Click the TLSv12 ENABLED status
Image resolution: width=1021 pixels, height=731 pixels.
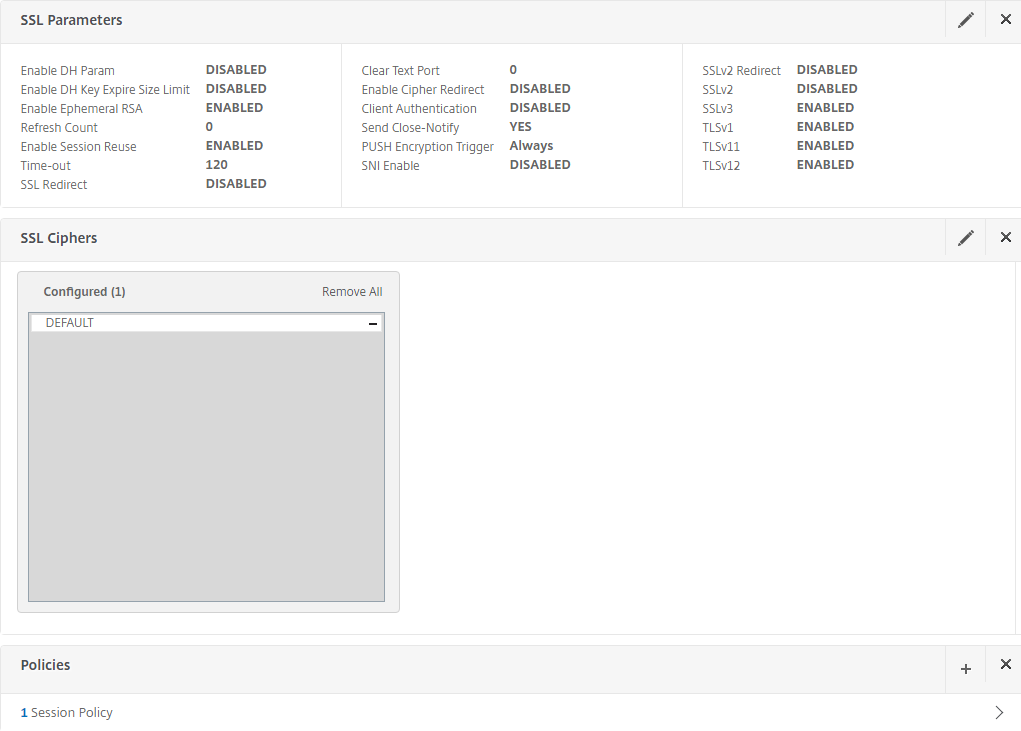tap(825, 165)
